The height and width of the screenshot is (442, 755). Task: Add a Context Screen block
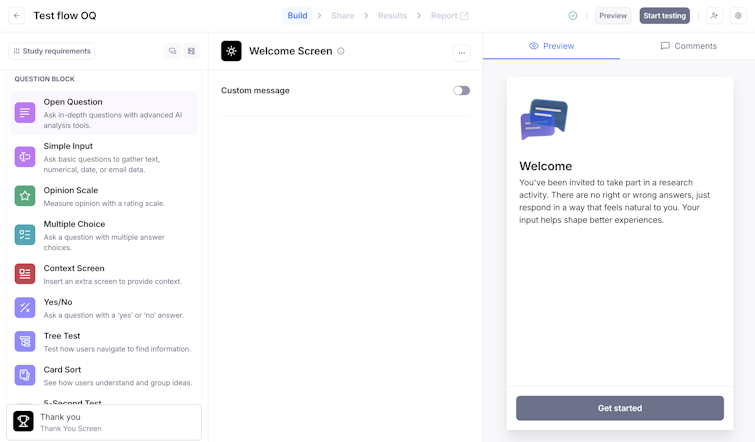pos(104,274)
